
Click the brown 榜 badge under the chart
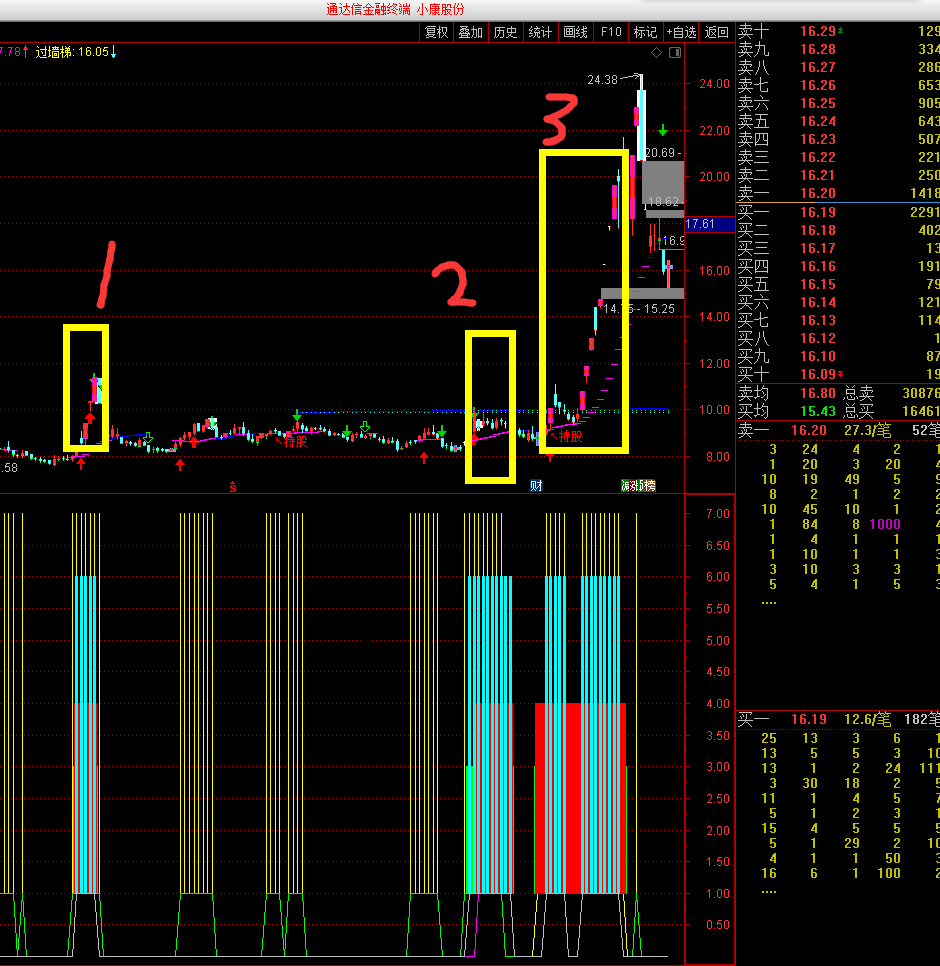[650, 485]
